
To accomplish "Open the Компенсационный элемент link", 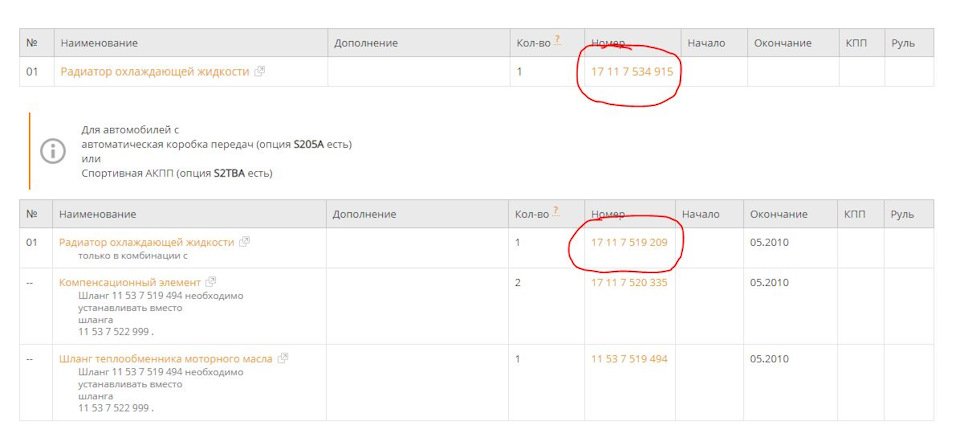I will (130, 282).
